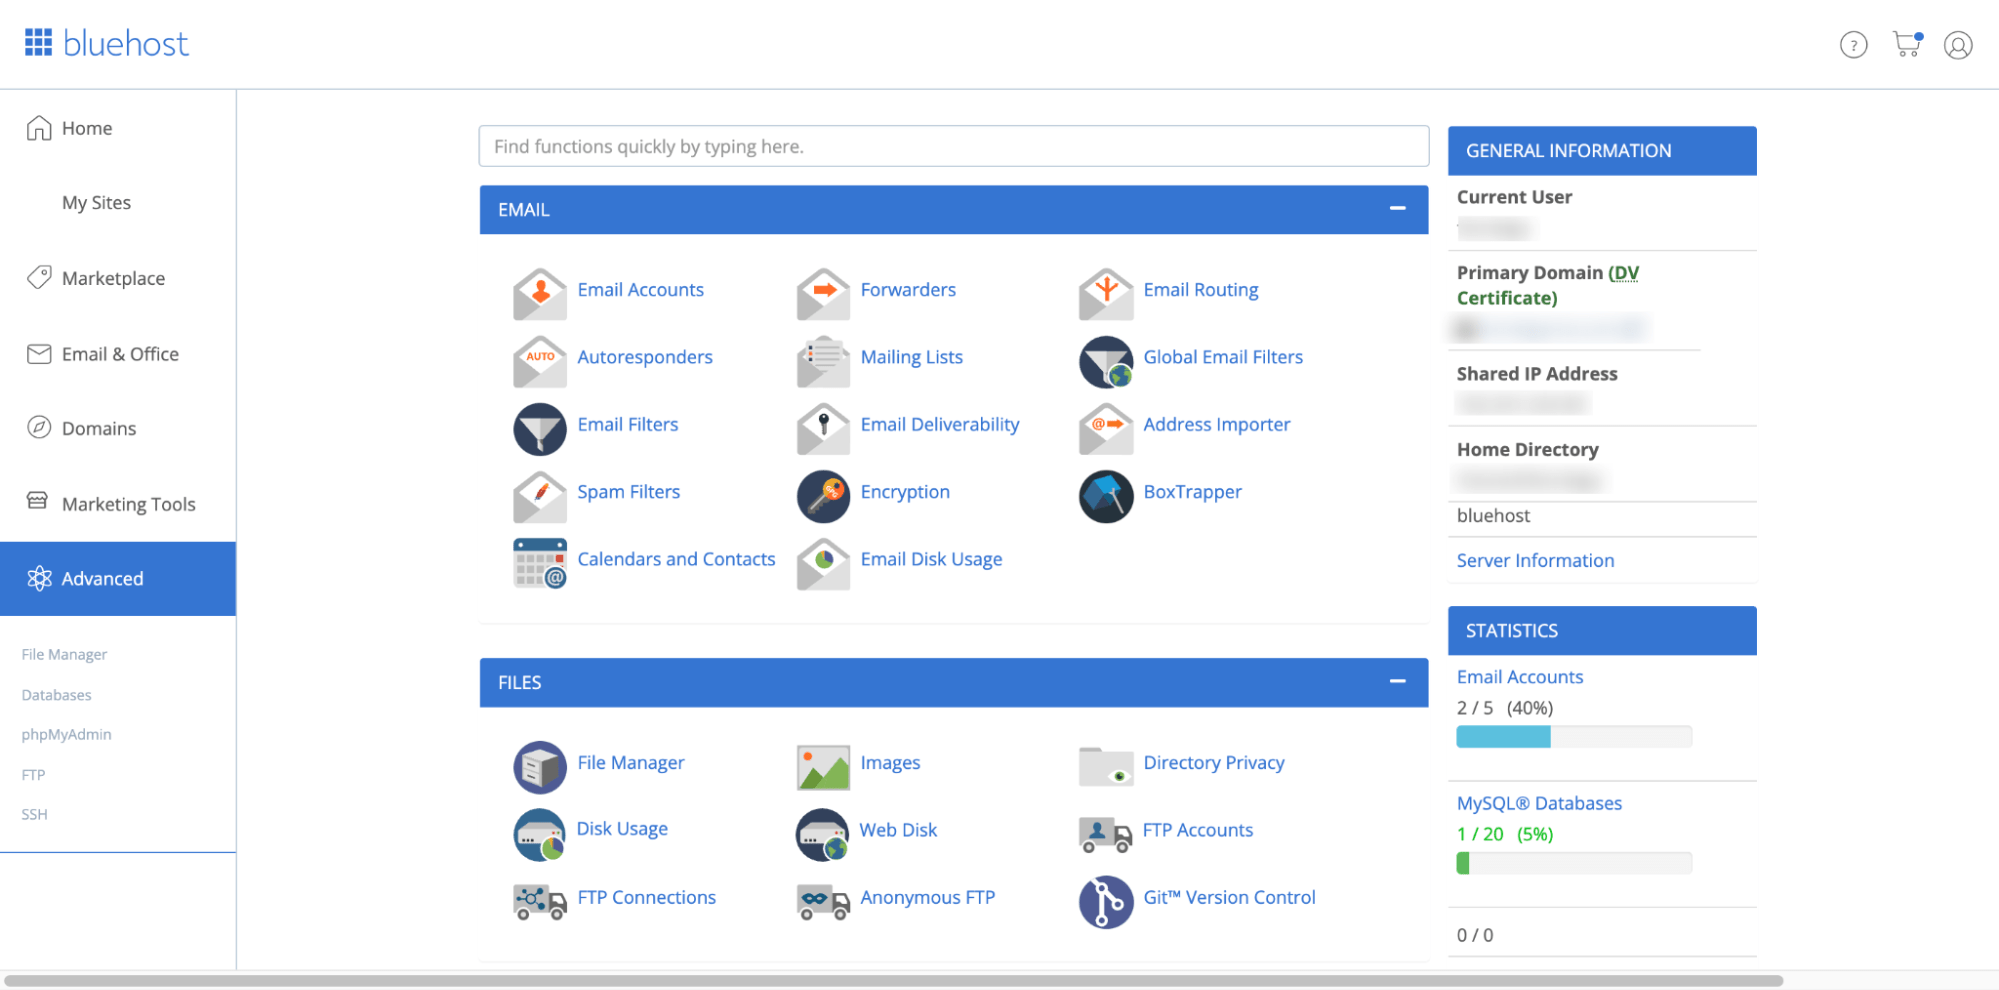Screen dimensions: 1999x990
Task: Open the Databases sidebar sublink
Action: pos(56,695)
